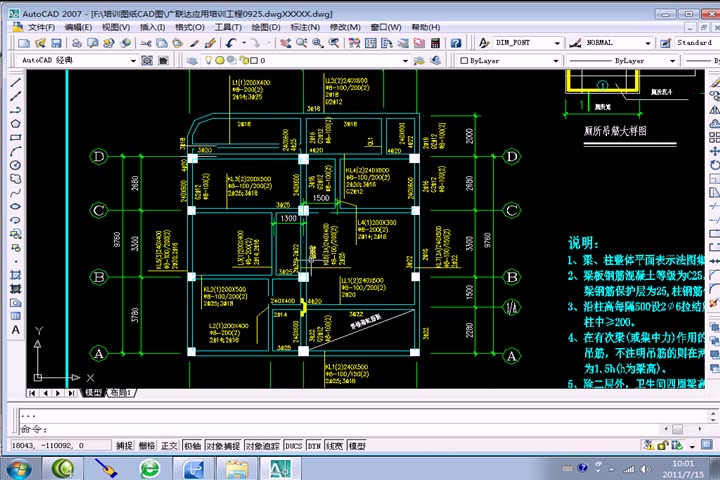Toggle 正交 ortho mode in status bar
Image resolution: width=720 pixels, height=480 pixels.
pos(169,446)
